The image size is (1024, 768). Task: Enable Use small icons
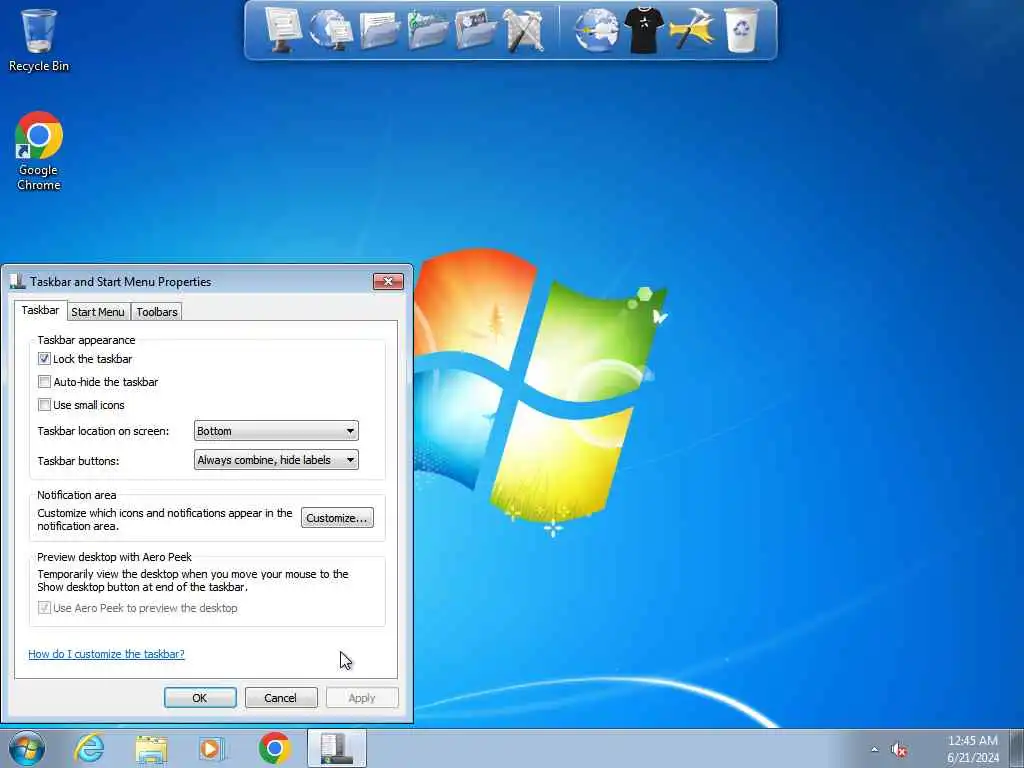pyautogui.click(x=44, y=405)
